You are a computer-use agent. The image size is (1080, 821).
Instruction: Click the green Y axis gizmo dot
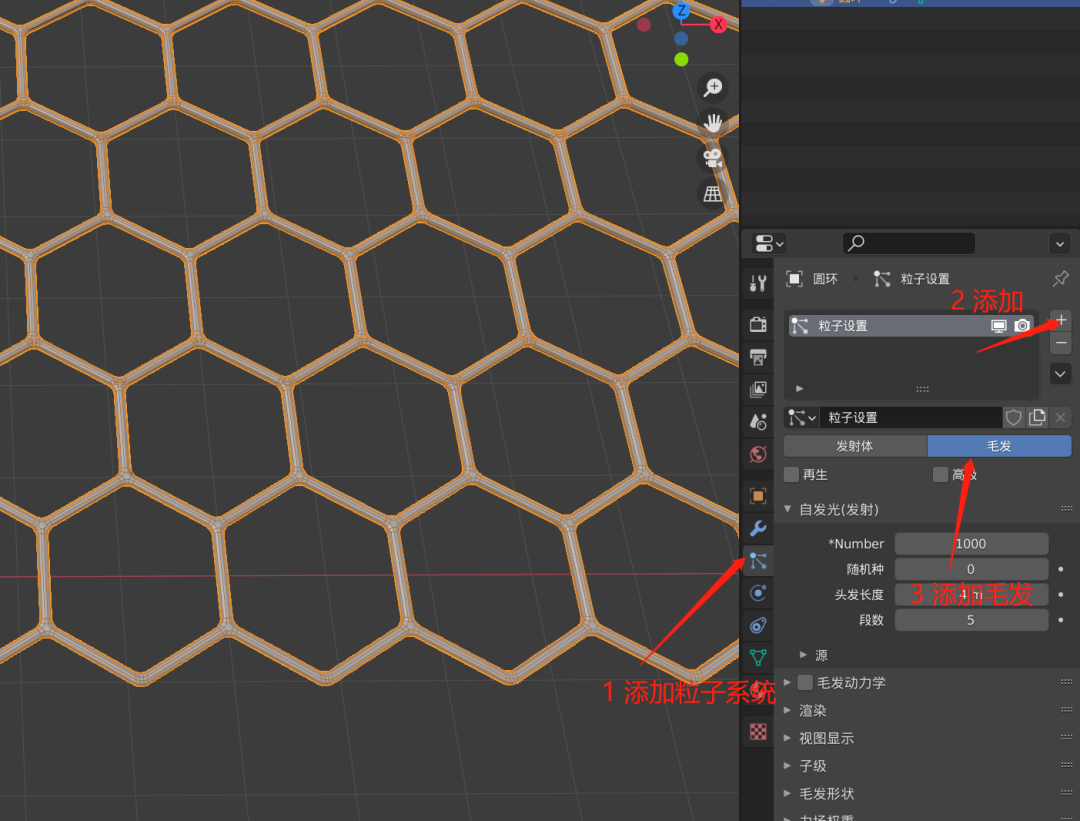[x=681, y=59]
